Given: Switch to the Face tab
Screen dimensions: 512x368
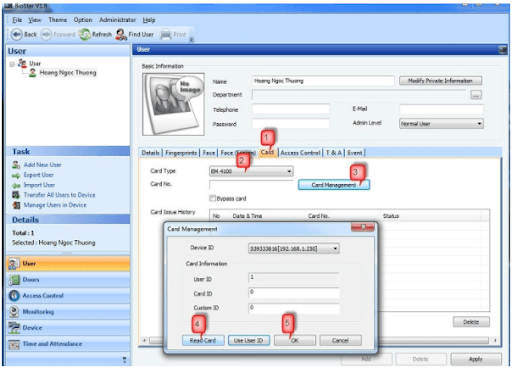Looking at the screenshot, I should 209,153.
